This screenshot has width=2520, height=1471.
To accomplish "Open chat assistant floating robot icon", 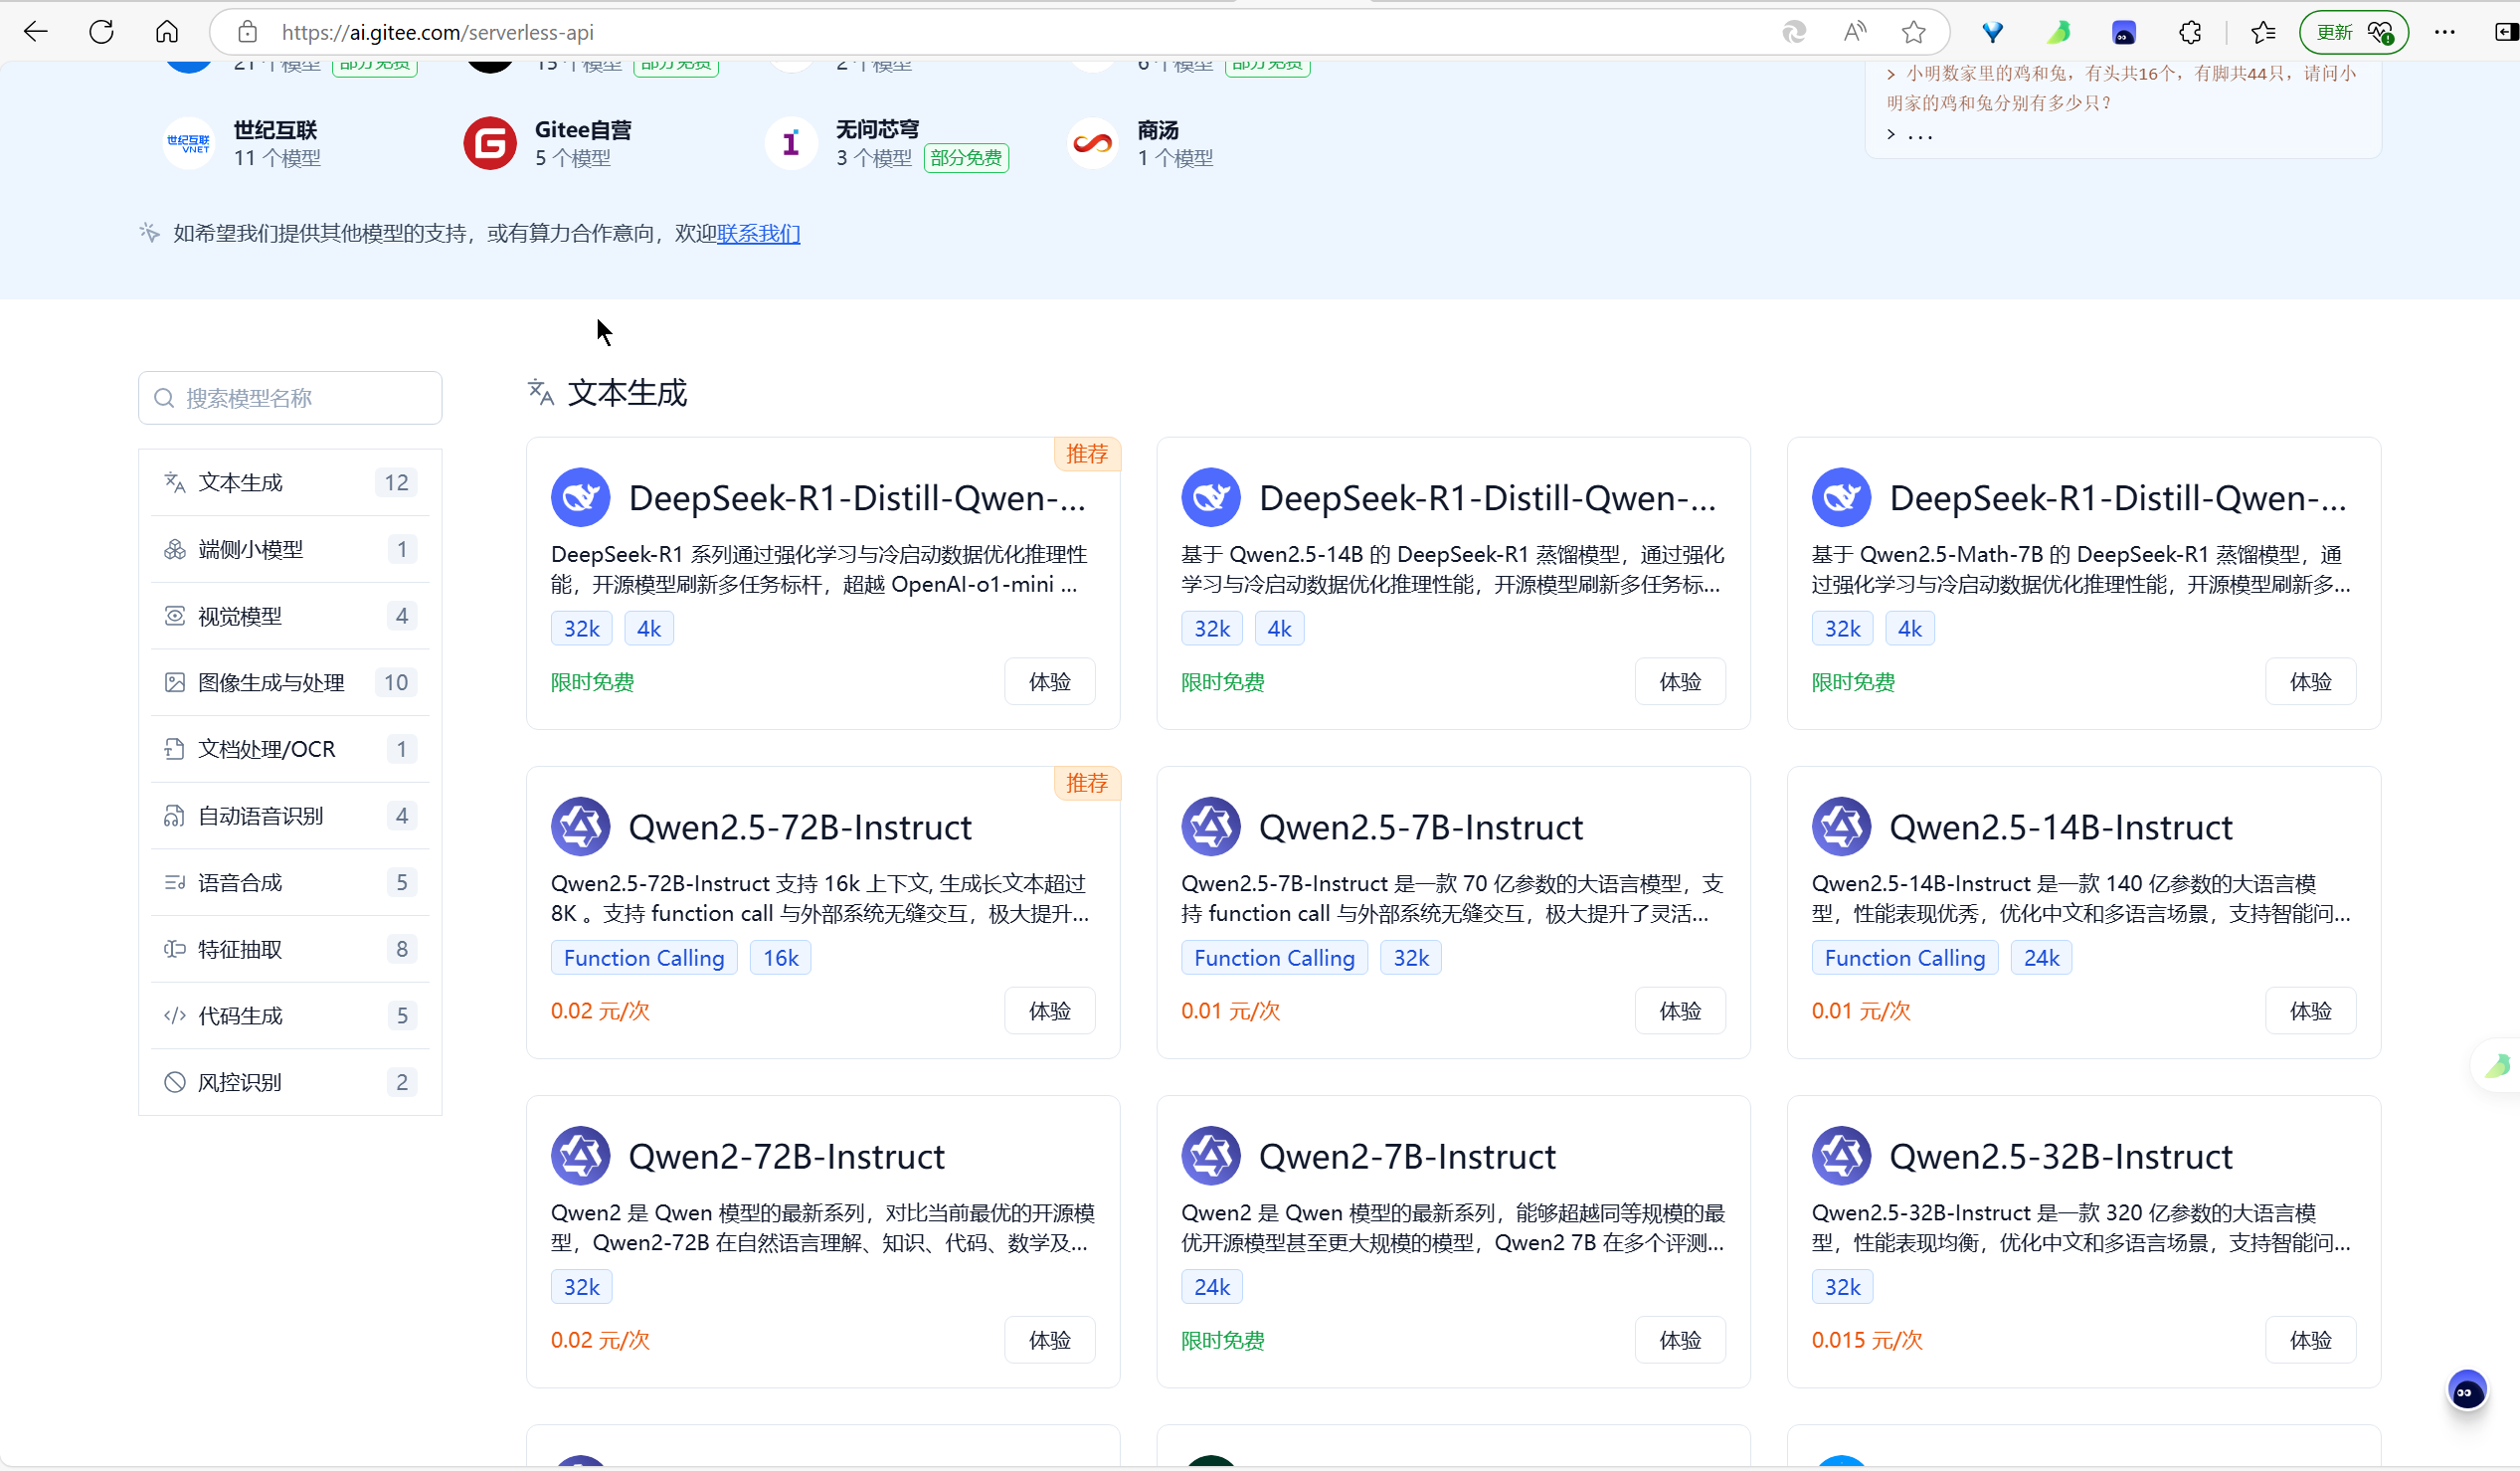I will 2466,1391.
